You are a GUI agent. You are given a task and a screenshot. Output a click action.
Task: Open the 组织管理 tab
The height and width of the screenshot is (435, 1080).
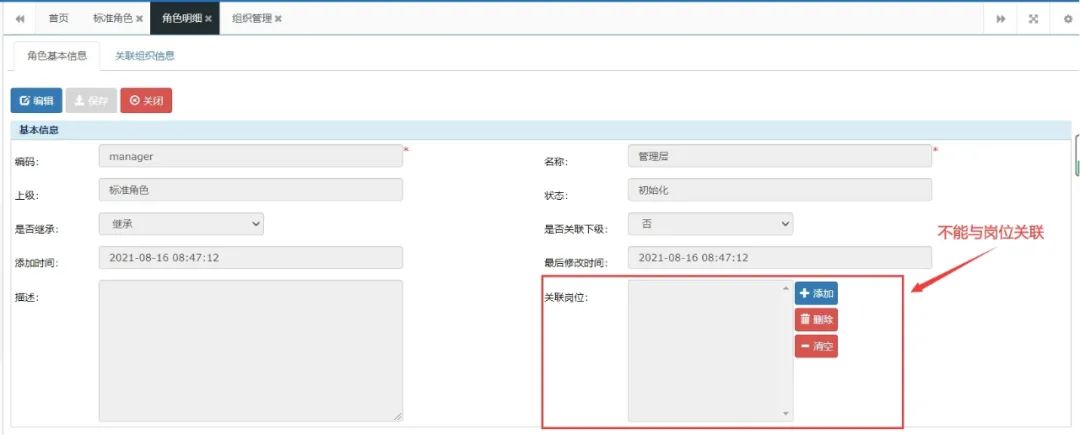click(251, 19)
